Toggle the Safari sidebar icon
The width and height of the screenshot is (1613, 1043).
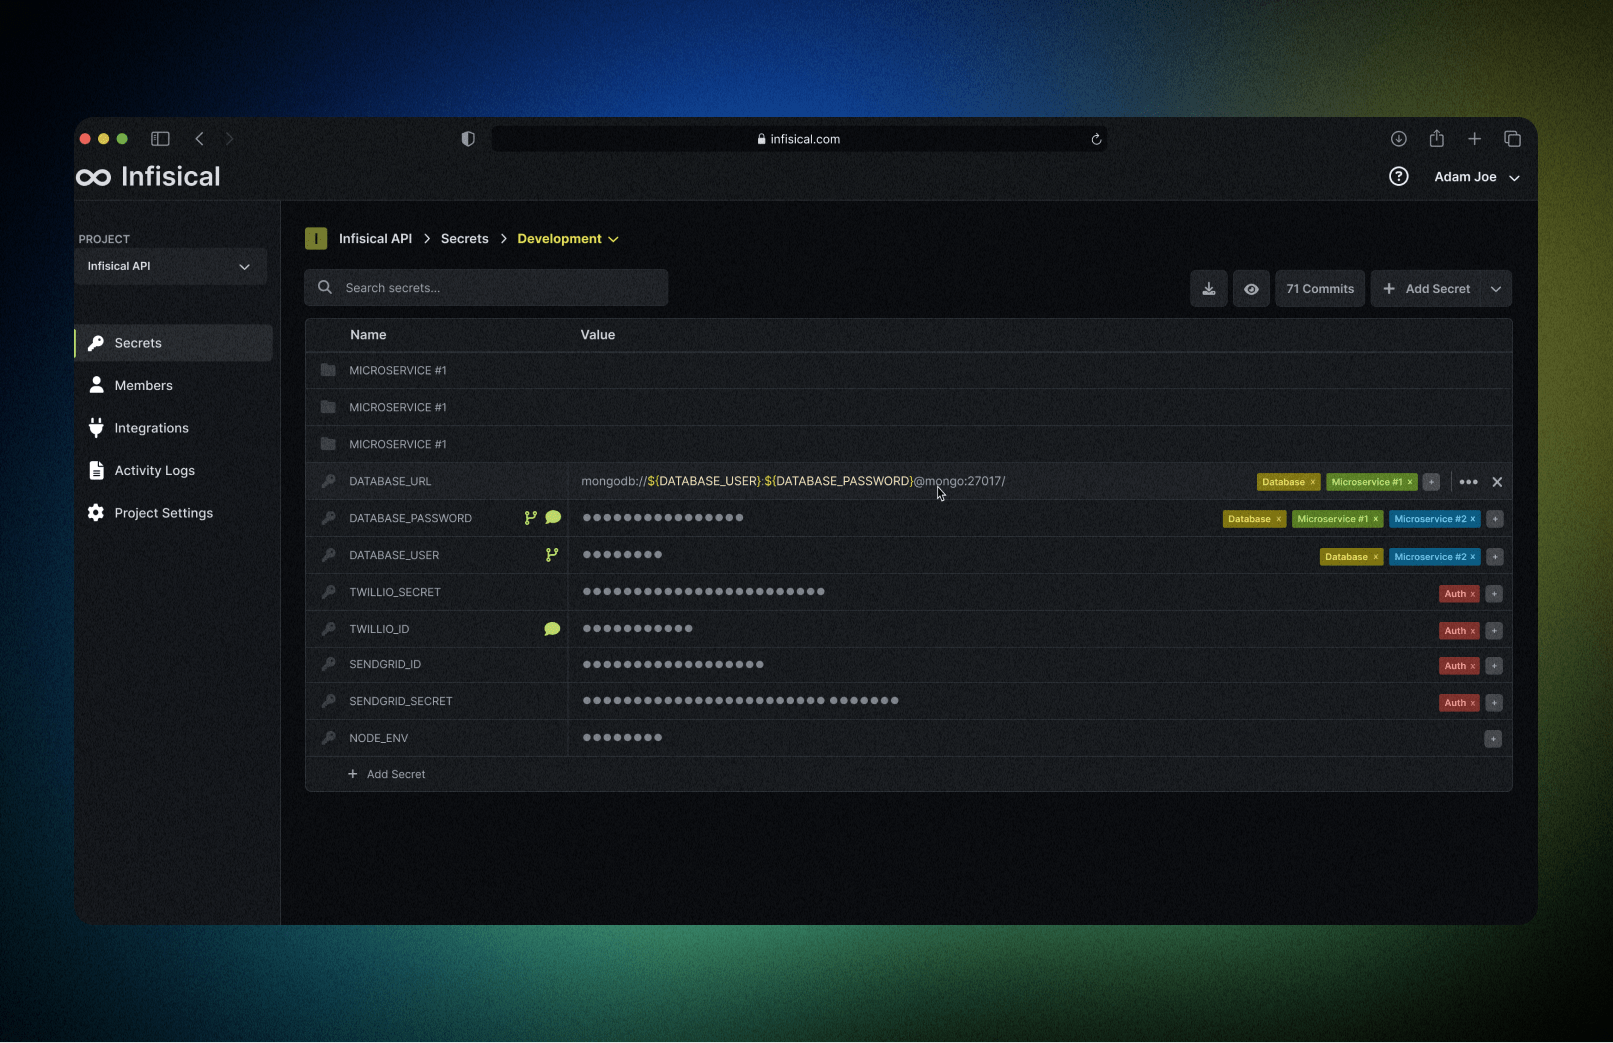pyautogui.click(x=160, y=139)
